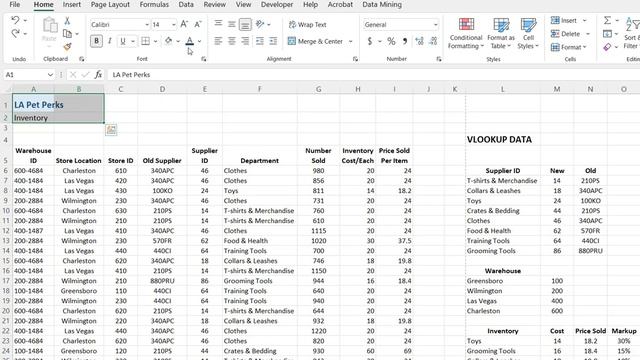
Task: Click the formula bar text field
Action: click(x=374, y=75)
